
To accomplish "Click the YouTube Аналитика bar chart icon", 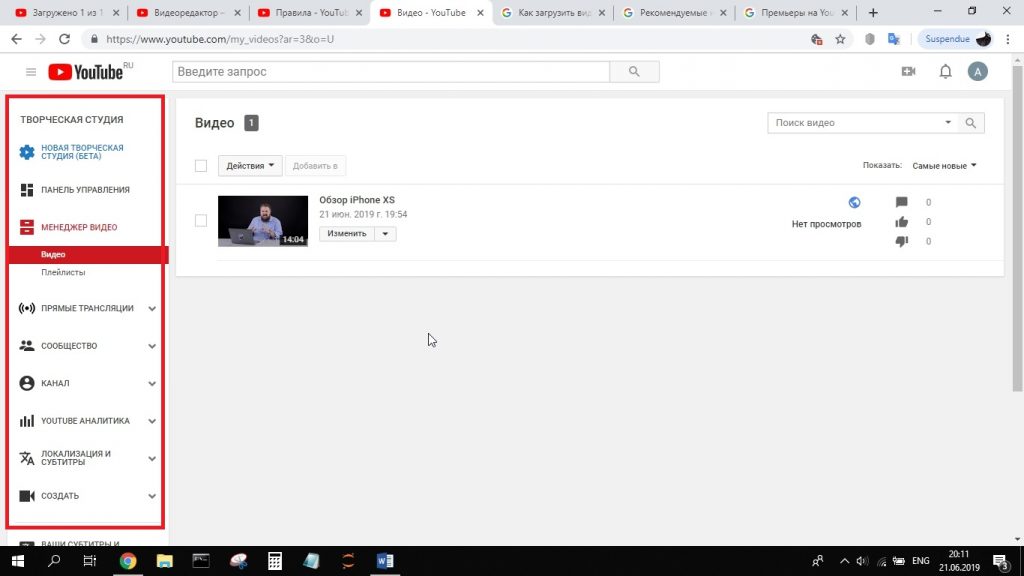I will click(x=27, y=421).
